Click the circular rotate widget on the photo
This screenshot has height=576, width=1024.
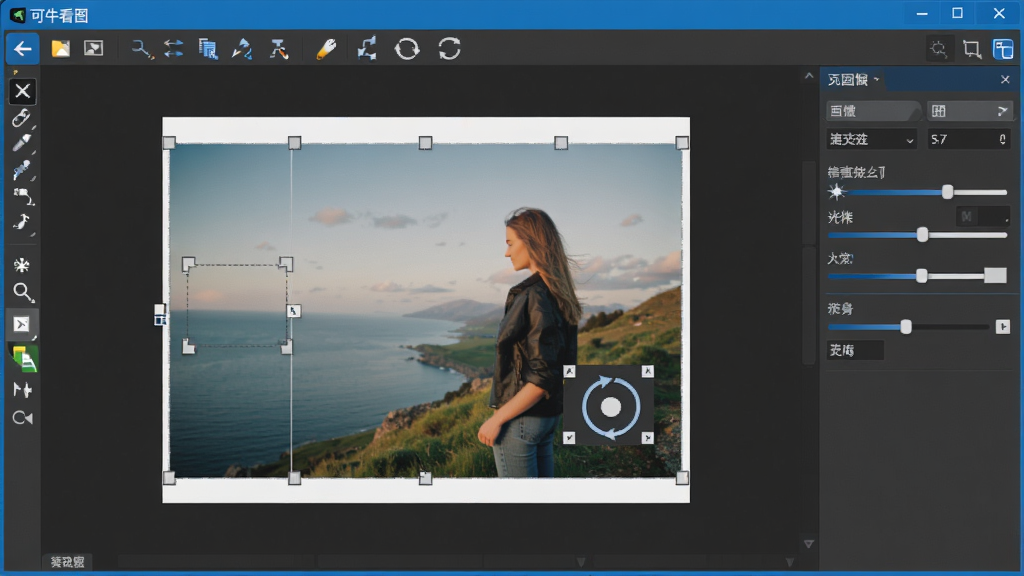coord(610,406)
